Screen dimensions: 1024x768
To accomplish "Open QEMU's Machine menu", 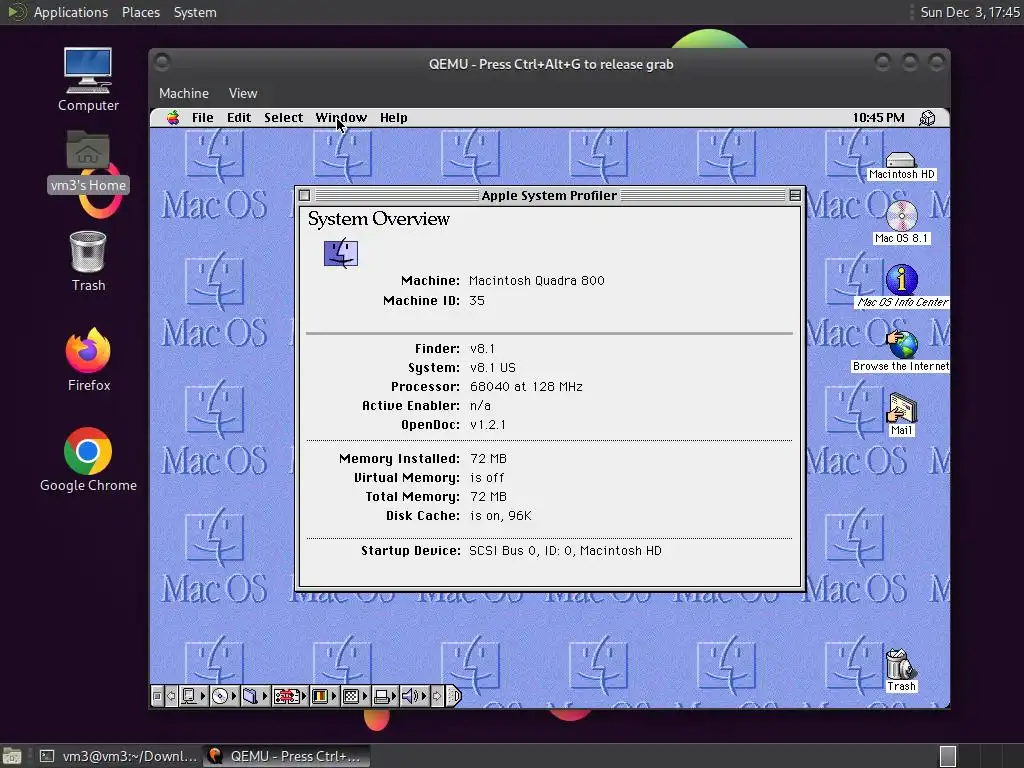I will (x=184, y=93).
